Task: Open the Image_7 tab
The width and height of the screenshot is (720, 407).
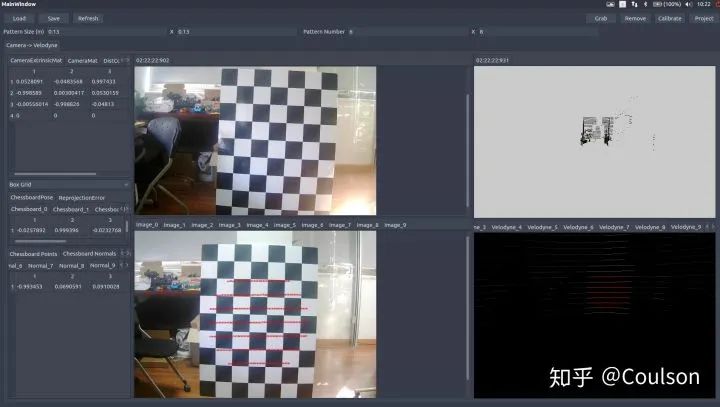Action: (340, 225)
